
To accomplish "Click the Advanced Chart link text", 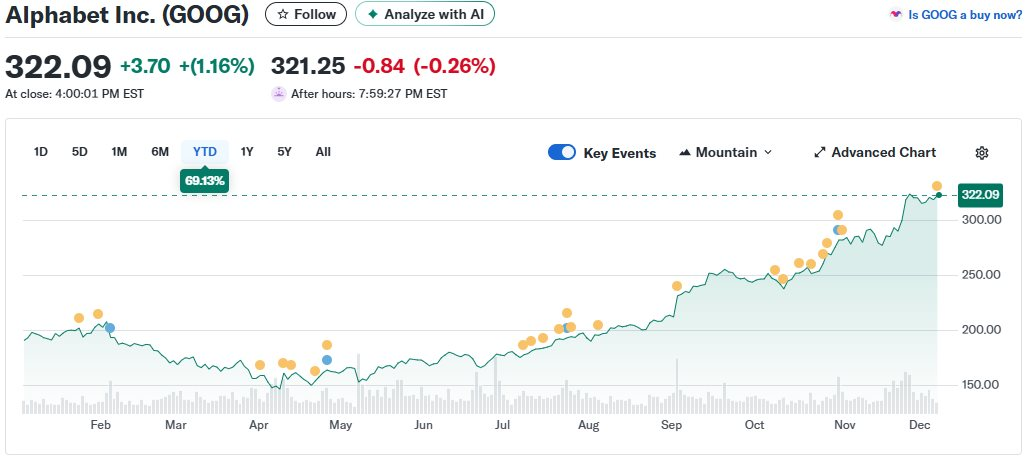I will [884, 153].
